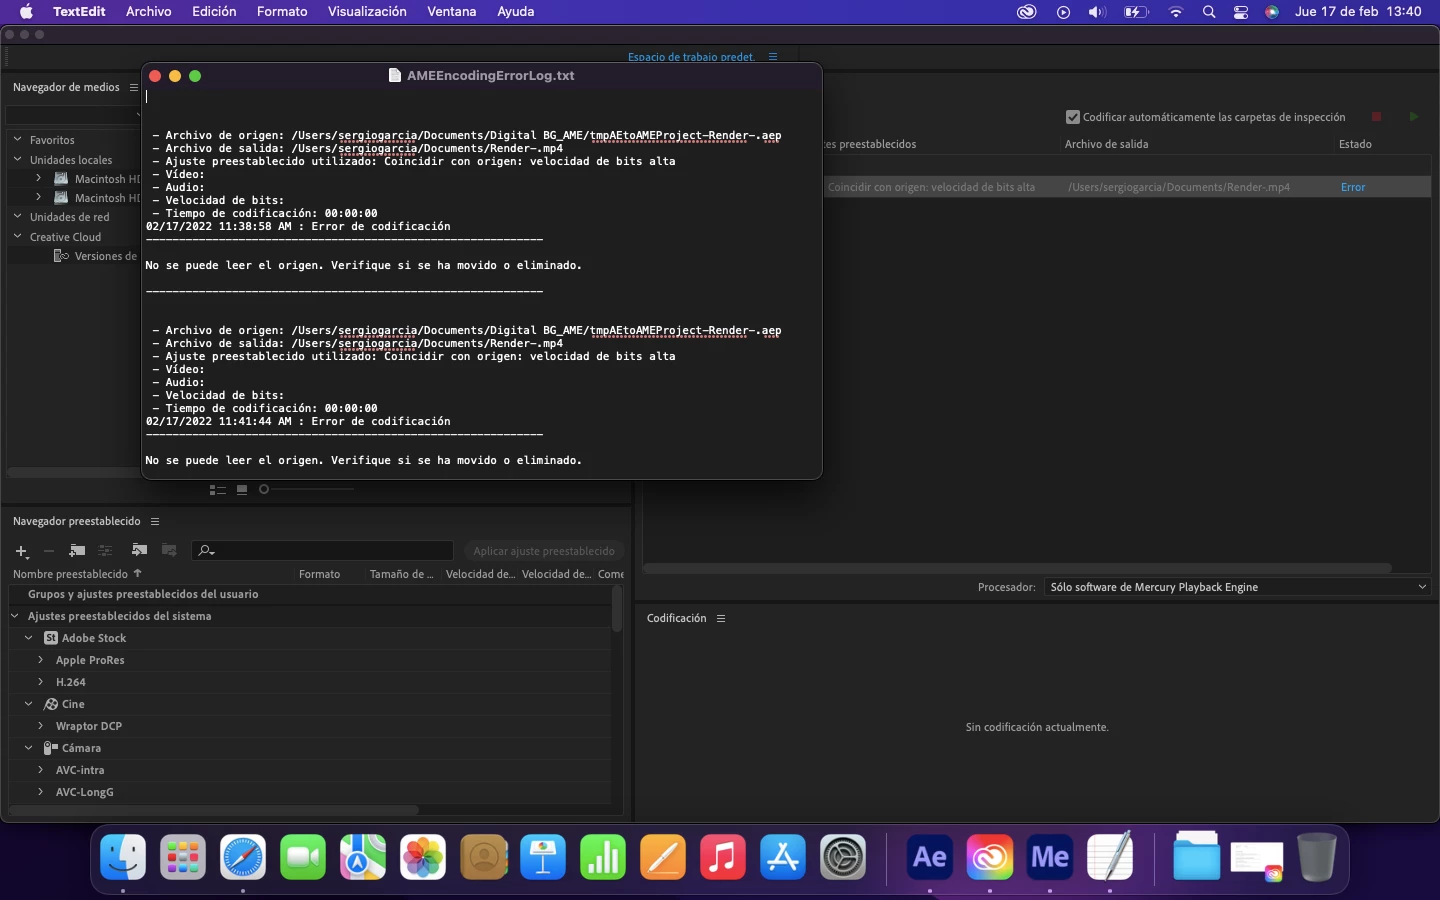Click the green start queue button
This screenshot has height=900, width=1440.
(x=1414, y=117)
